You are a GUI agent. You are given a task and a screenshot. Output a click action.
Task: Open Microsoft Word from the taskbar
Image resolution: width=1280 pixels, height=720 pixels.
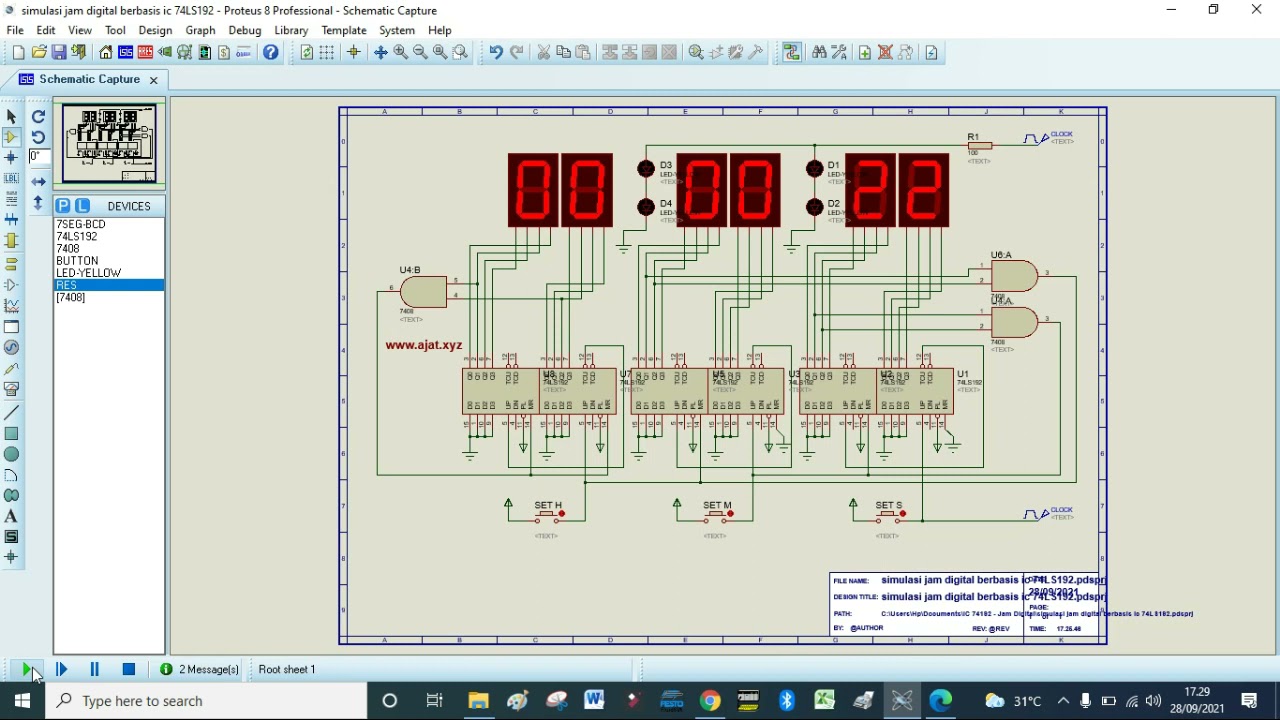click(594, 700)
